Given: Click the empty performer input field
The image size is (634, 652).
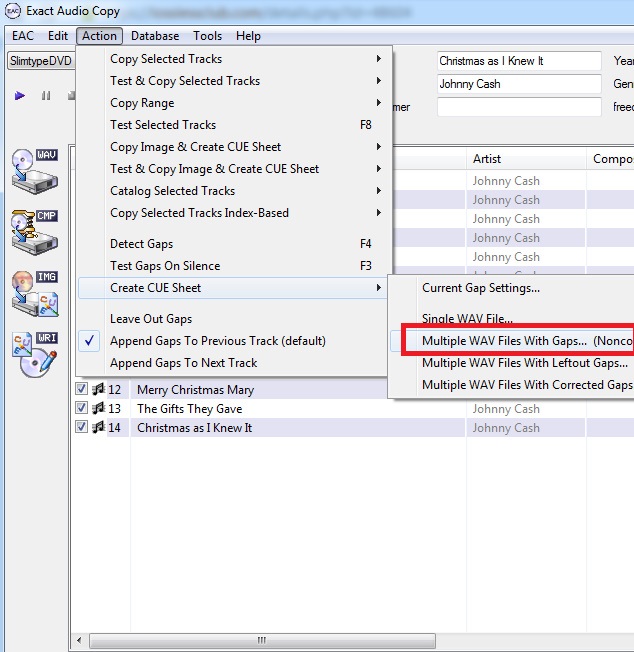Looking at the screenshot, I should point(519,107).
